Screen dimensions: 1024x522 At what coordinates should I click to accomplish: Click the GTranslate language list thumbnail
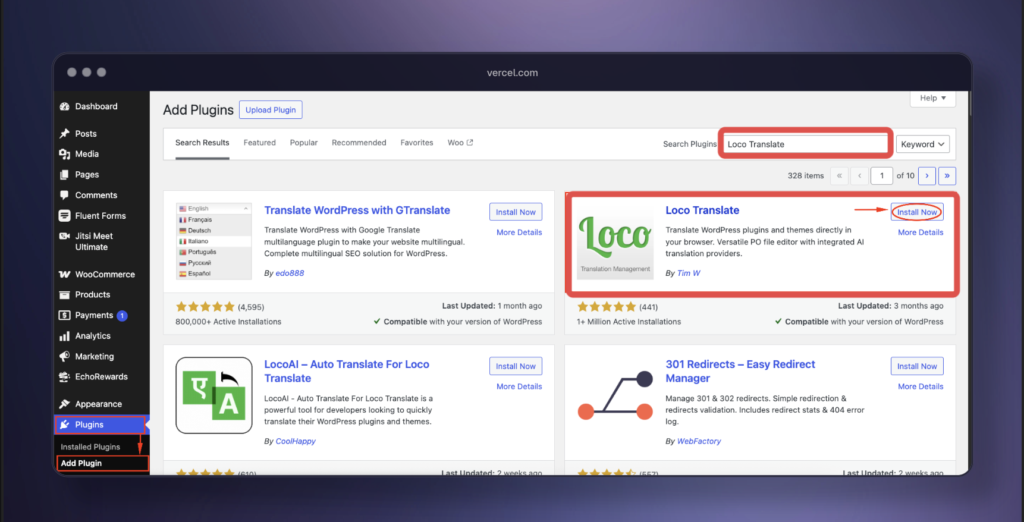point(214,241)
